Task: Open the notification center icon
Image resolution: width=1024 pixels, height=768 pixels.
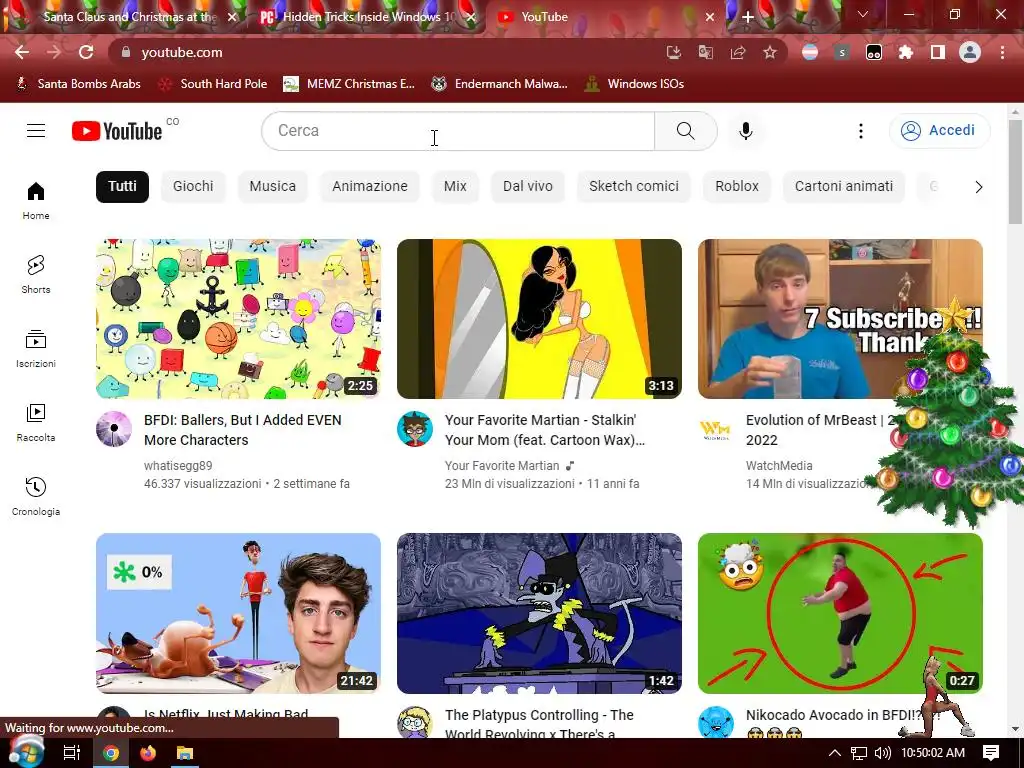Action: point(991,753)
